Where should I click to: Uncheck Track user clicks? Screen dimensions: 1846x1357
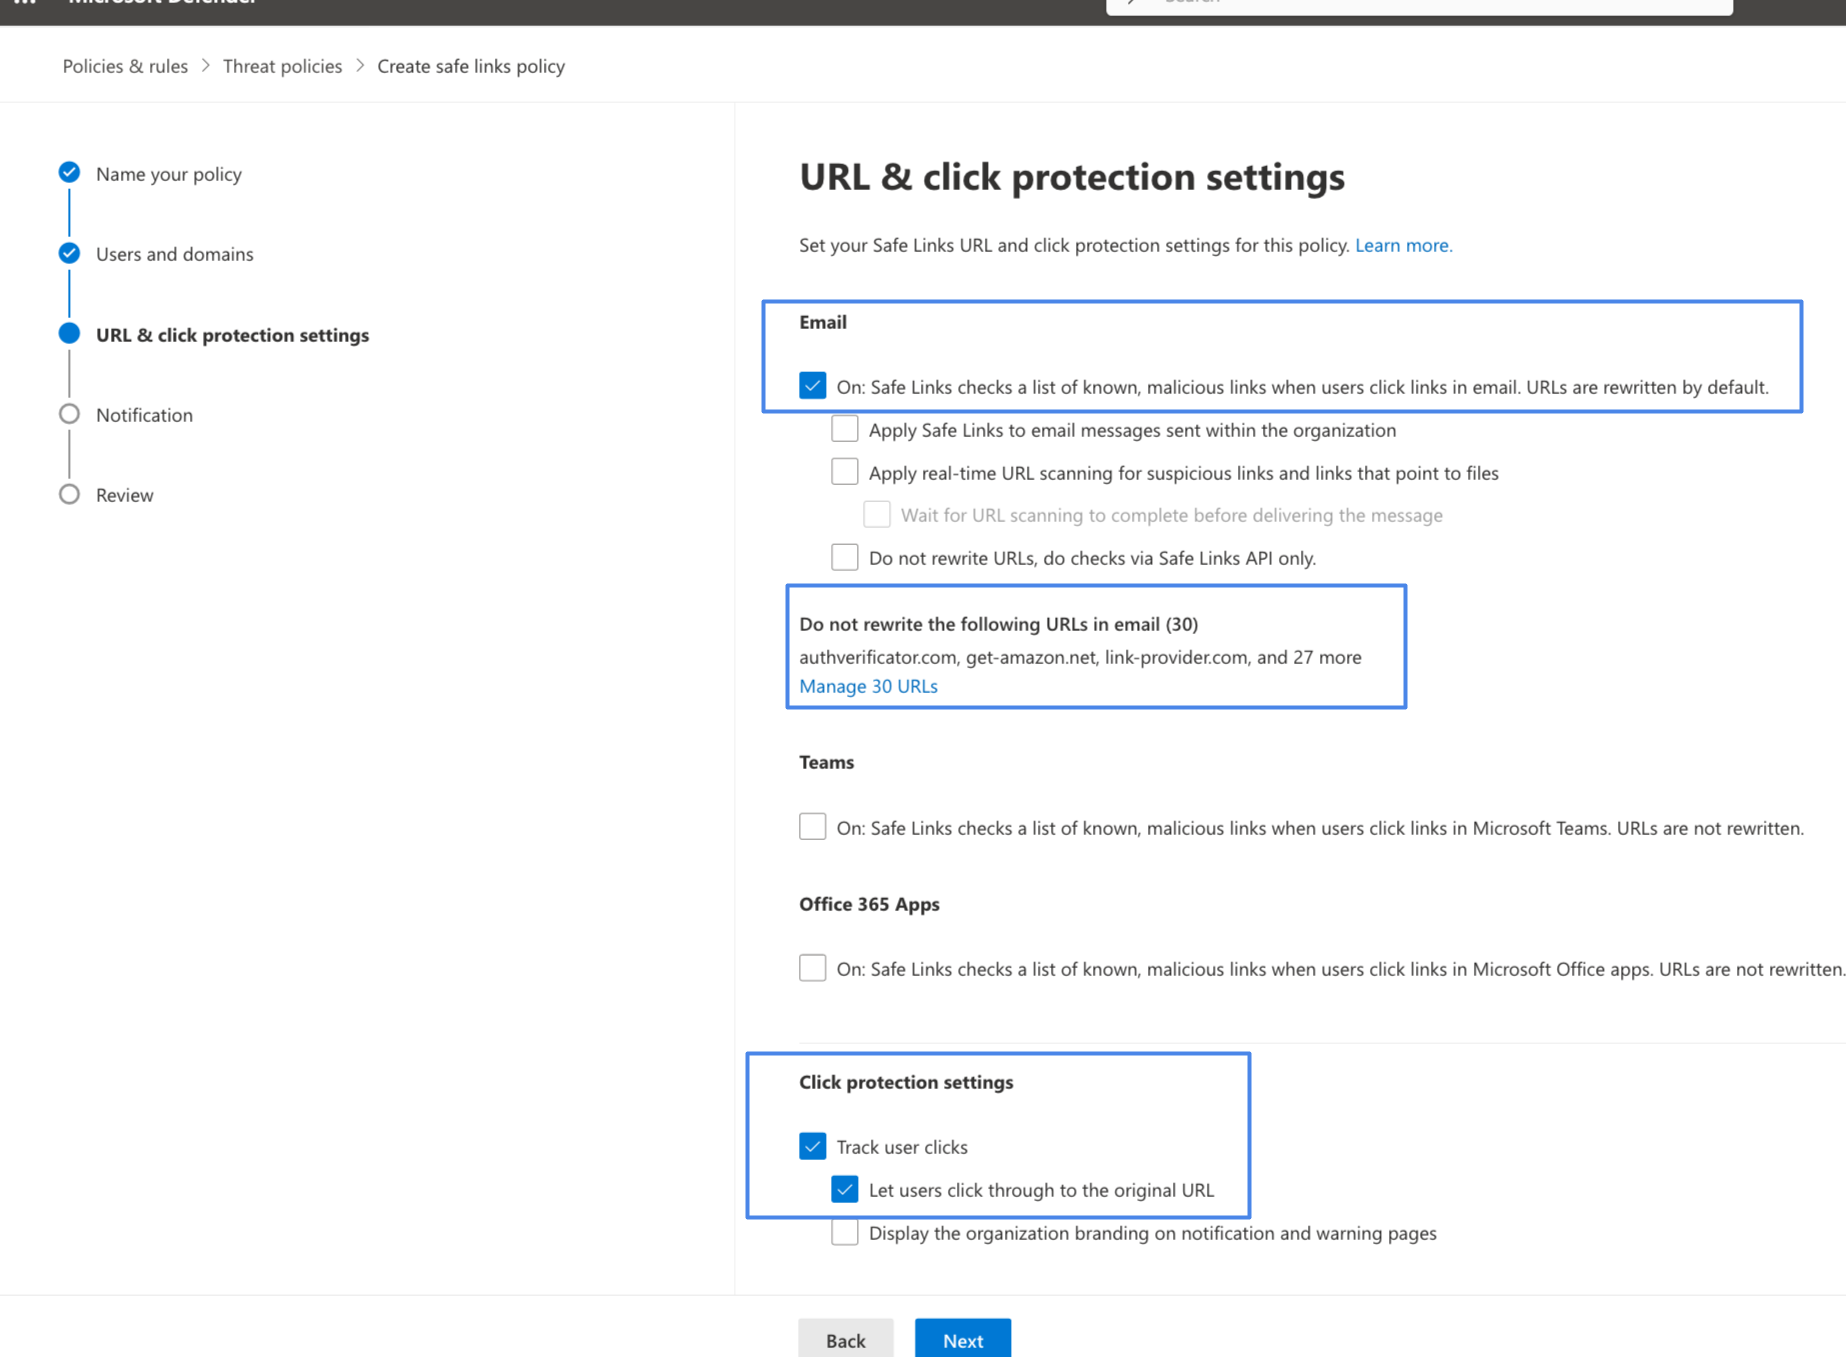pos(812,1146)
